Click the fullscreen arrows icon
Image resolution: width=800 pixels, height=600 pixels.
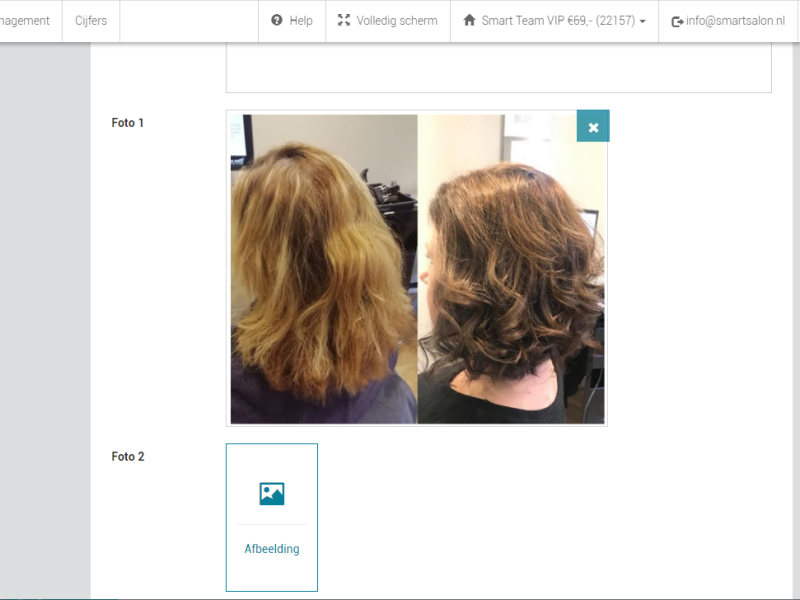[344, 20]
